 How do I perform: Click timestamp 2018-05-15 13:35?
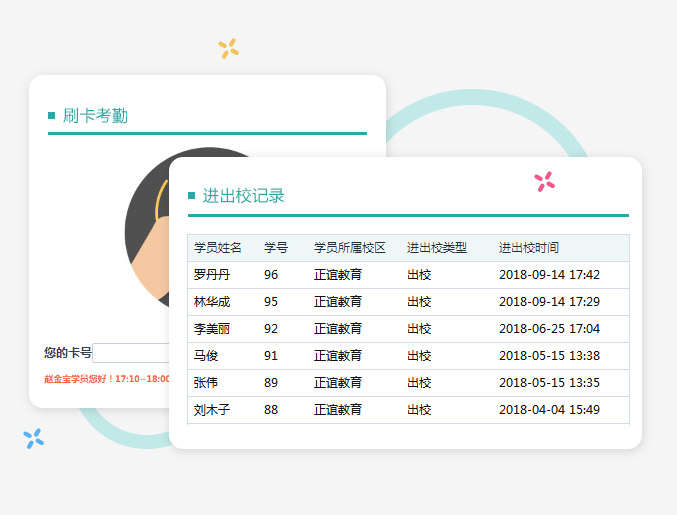pyautogui.click(x=549, y=382)
